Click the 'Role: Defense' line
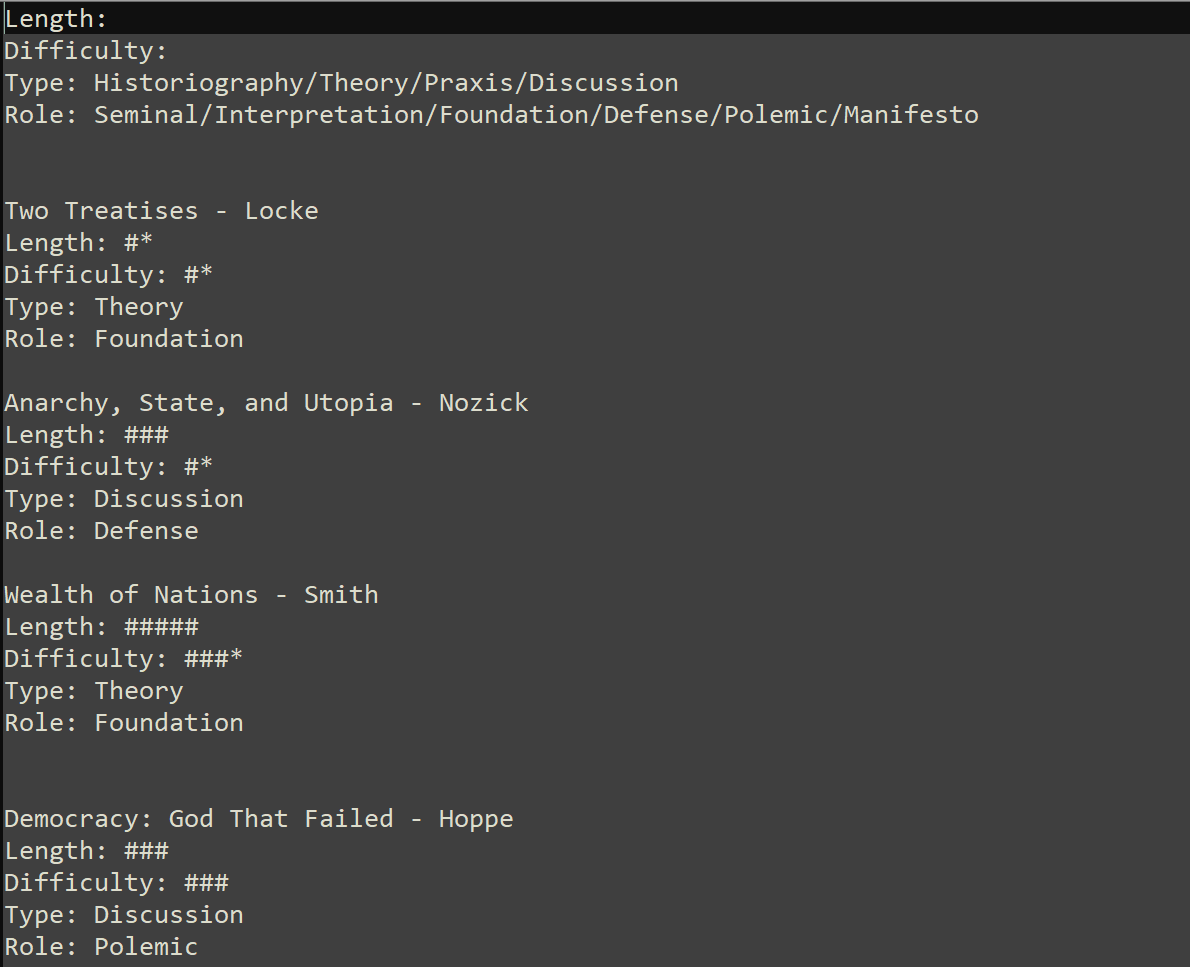 coord(101,531)
